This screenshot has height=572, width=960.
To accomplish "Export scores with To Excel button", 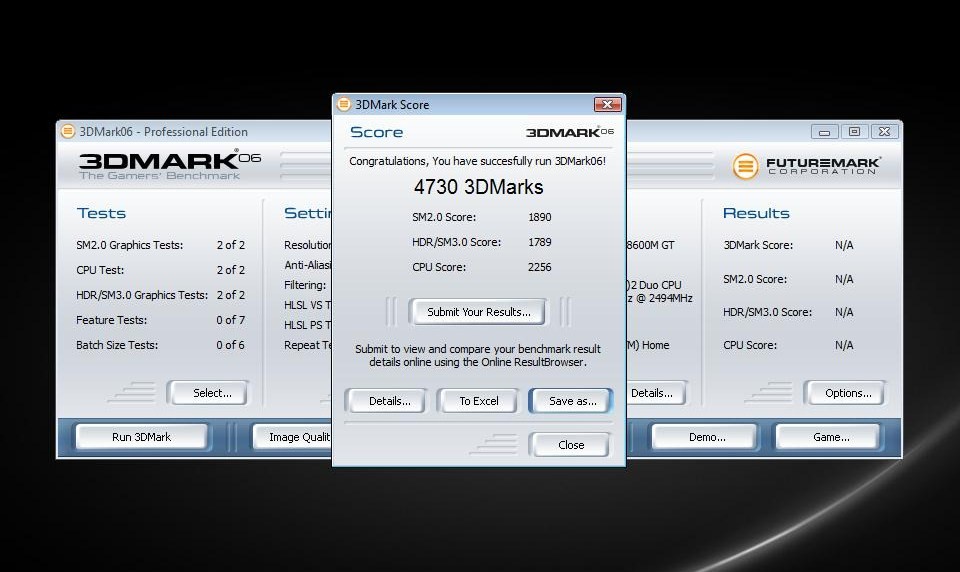I will point(479,401).
